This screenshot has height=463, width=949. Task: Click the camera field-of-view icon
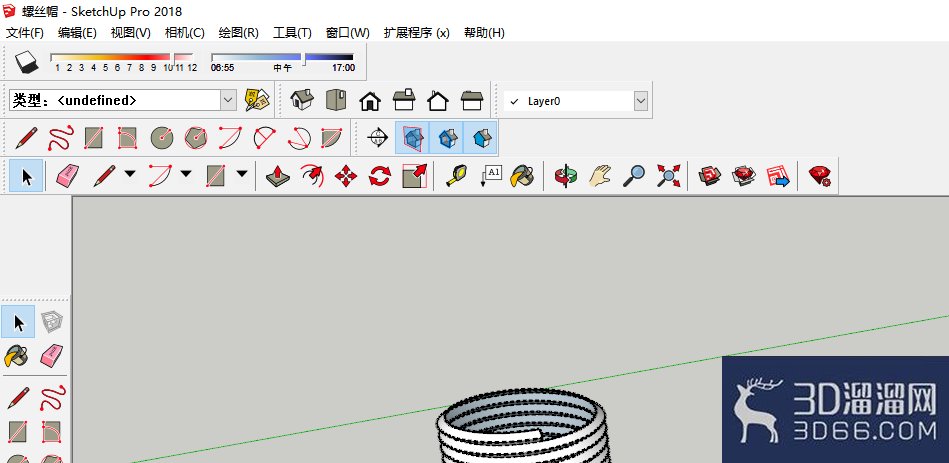tap(378, 137)
